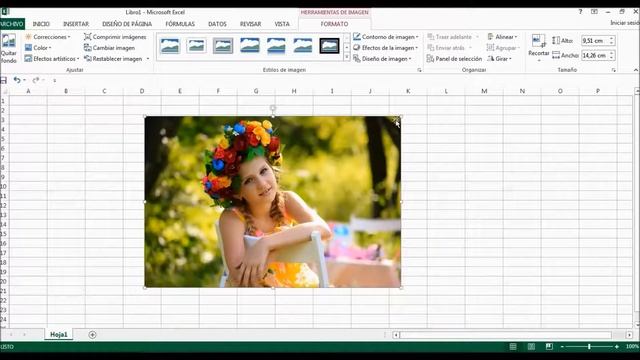Click the zoom out minus button
Viewport: 640px width, 360px height.
point(562,347)
